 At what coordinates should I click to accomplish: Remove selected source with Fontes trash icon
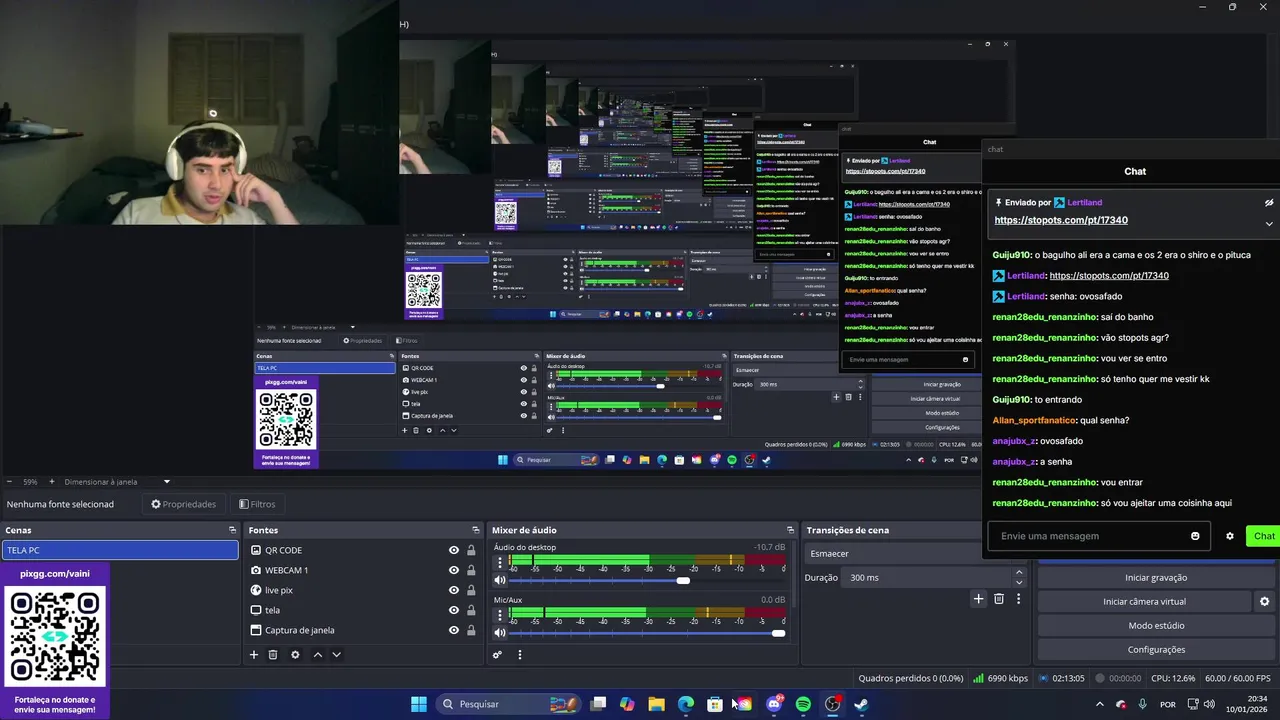point(273,655)
